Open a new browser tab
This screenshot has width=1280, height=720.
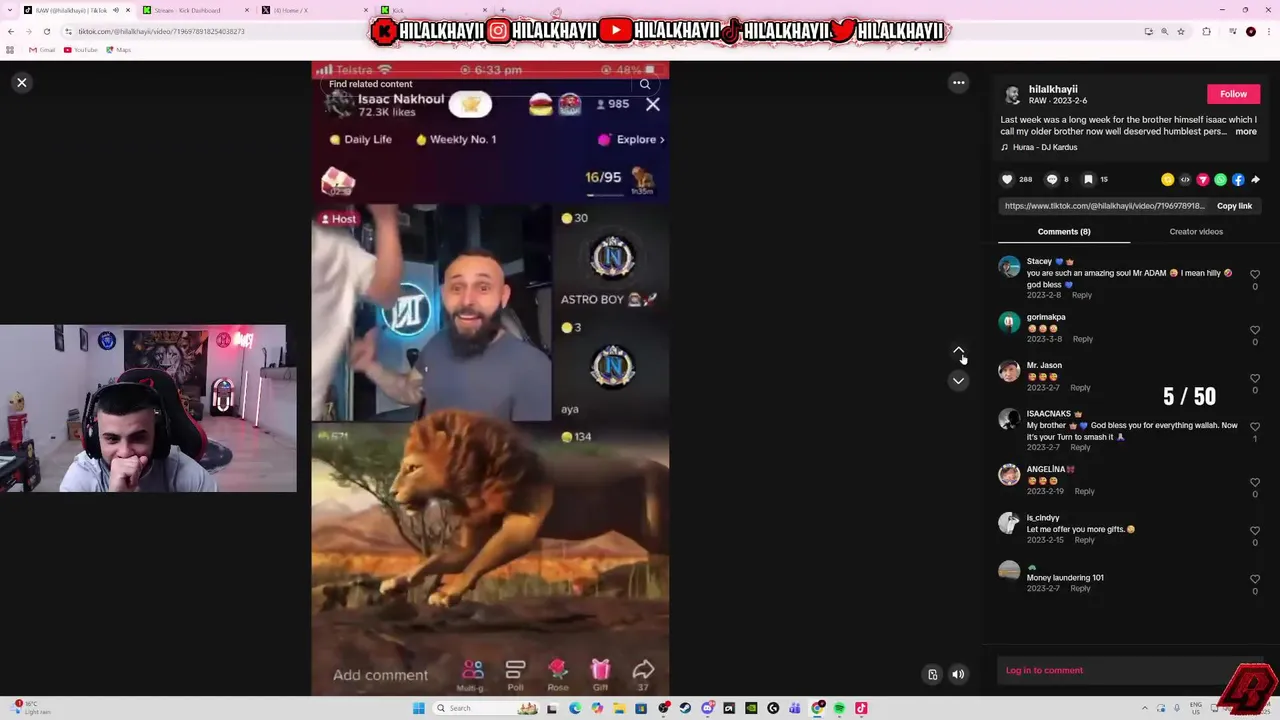(x=502, y=10)
